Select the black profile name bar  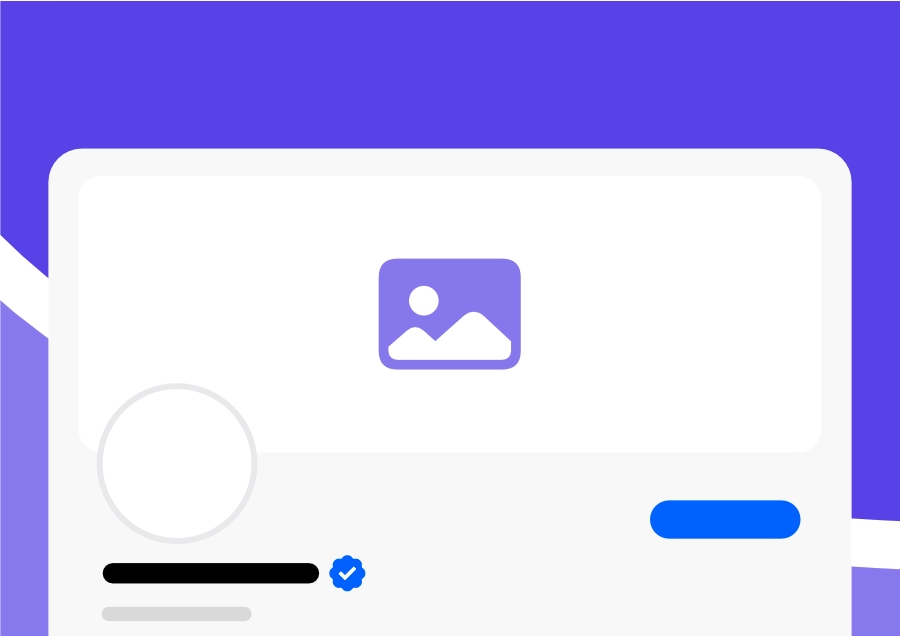coord(211,573)
